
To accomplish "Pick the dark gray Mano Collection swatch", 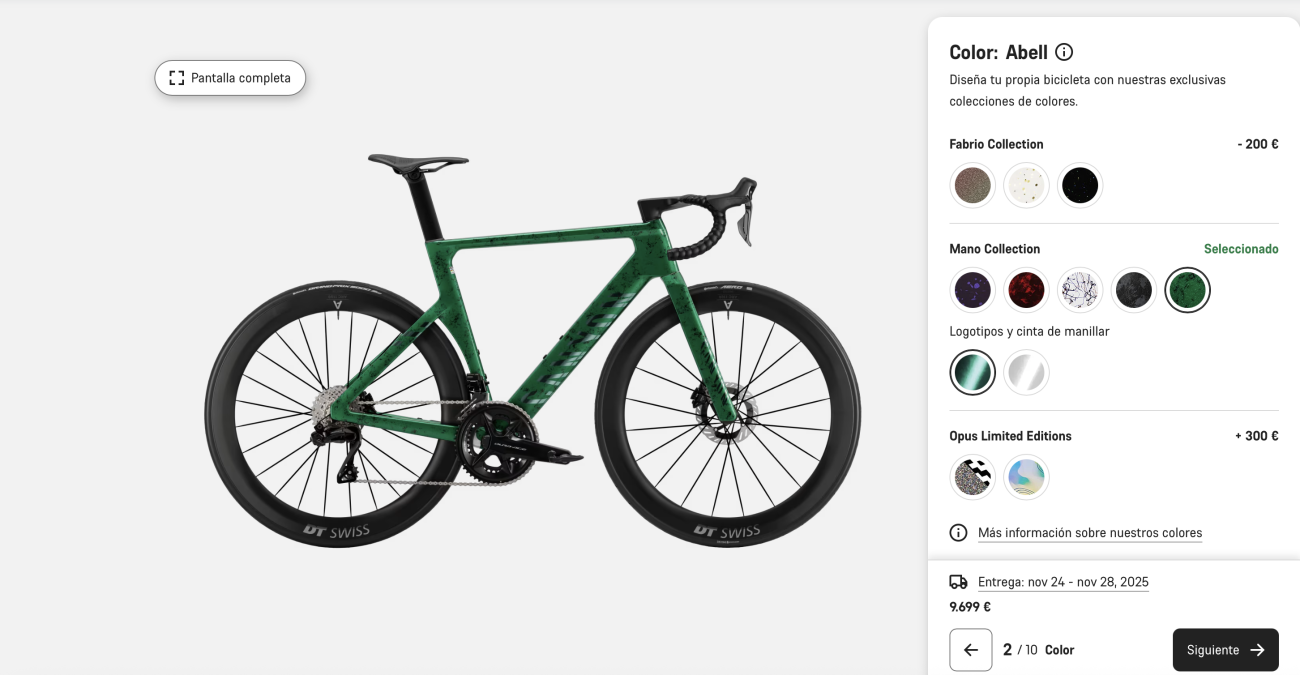I will [x=1134, y=290].
